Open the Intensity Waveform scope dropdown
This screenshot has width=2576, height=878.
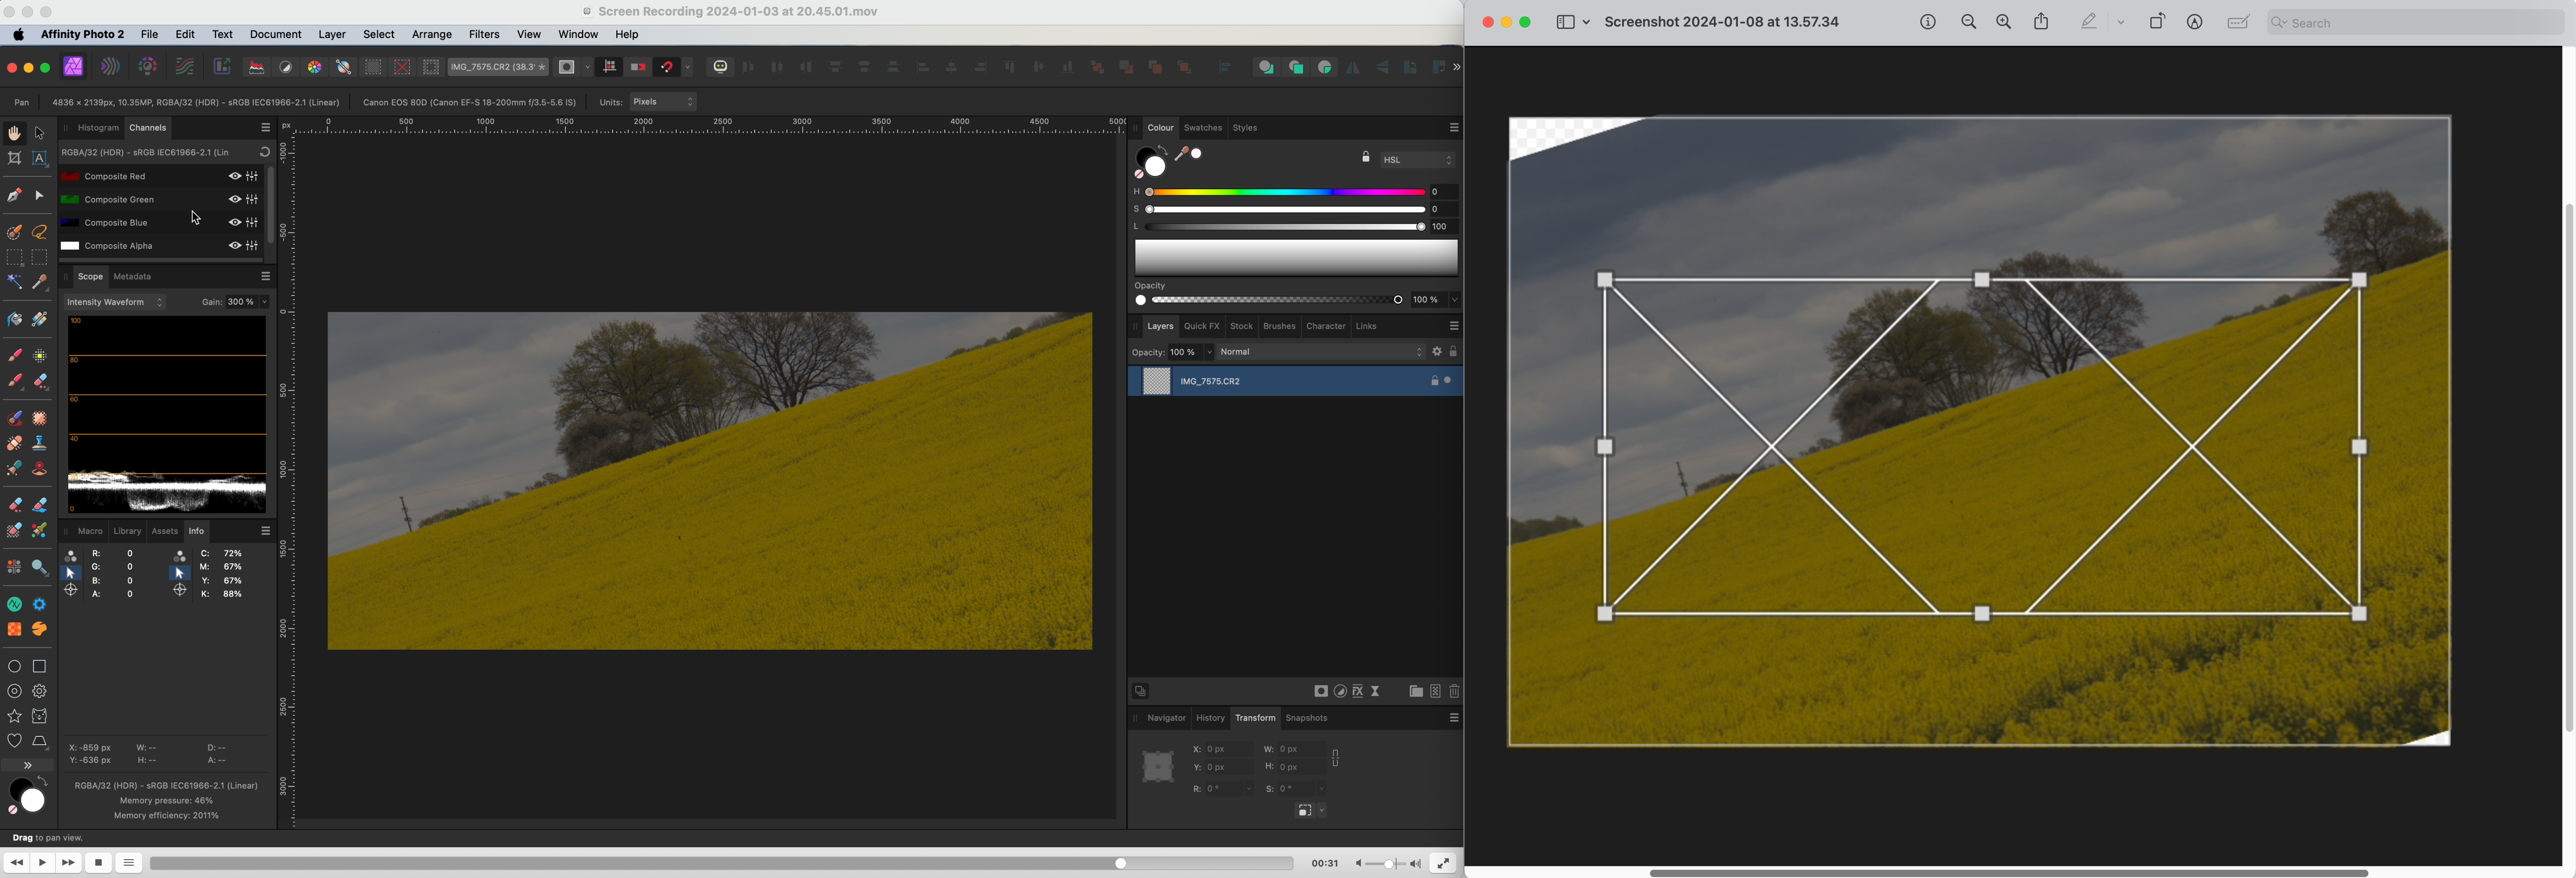tap(115, 302)
